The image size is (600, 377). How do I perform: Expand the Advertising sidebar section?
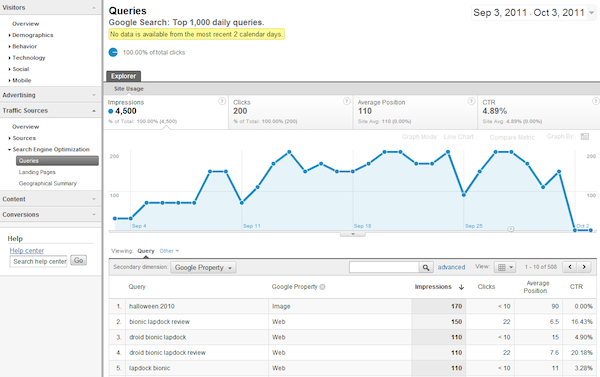coord(94,95)
